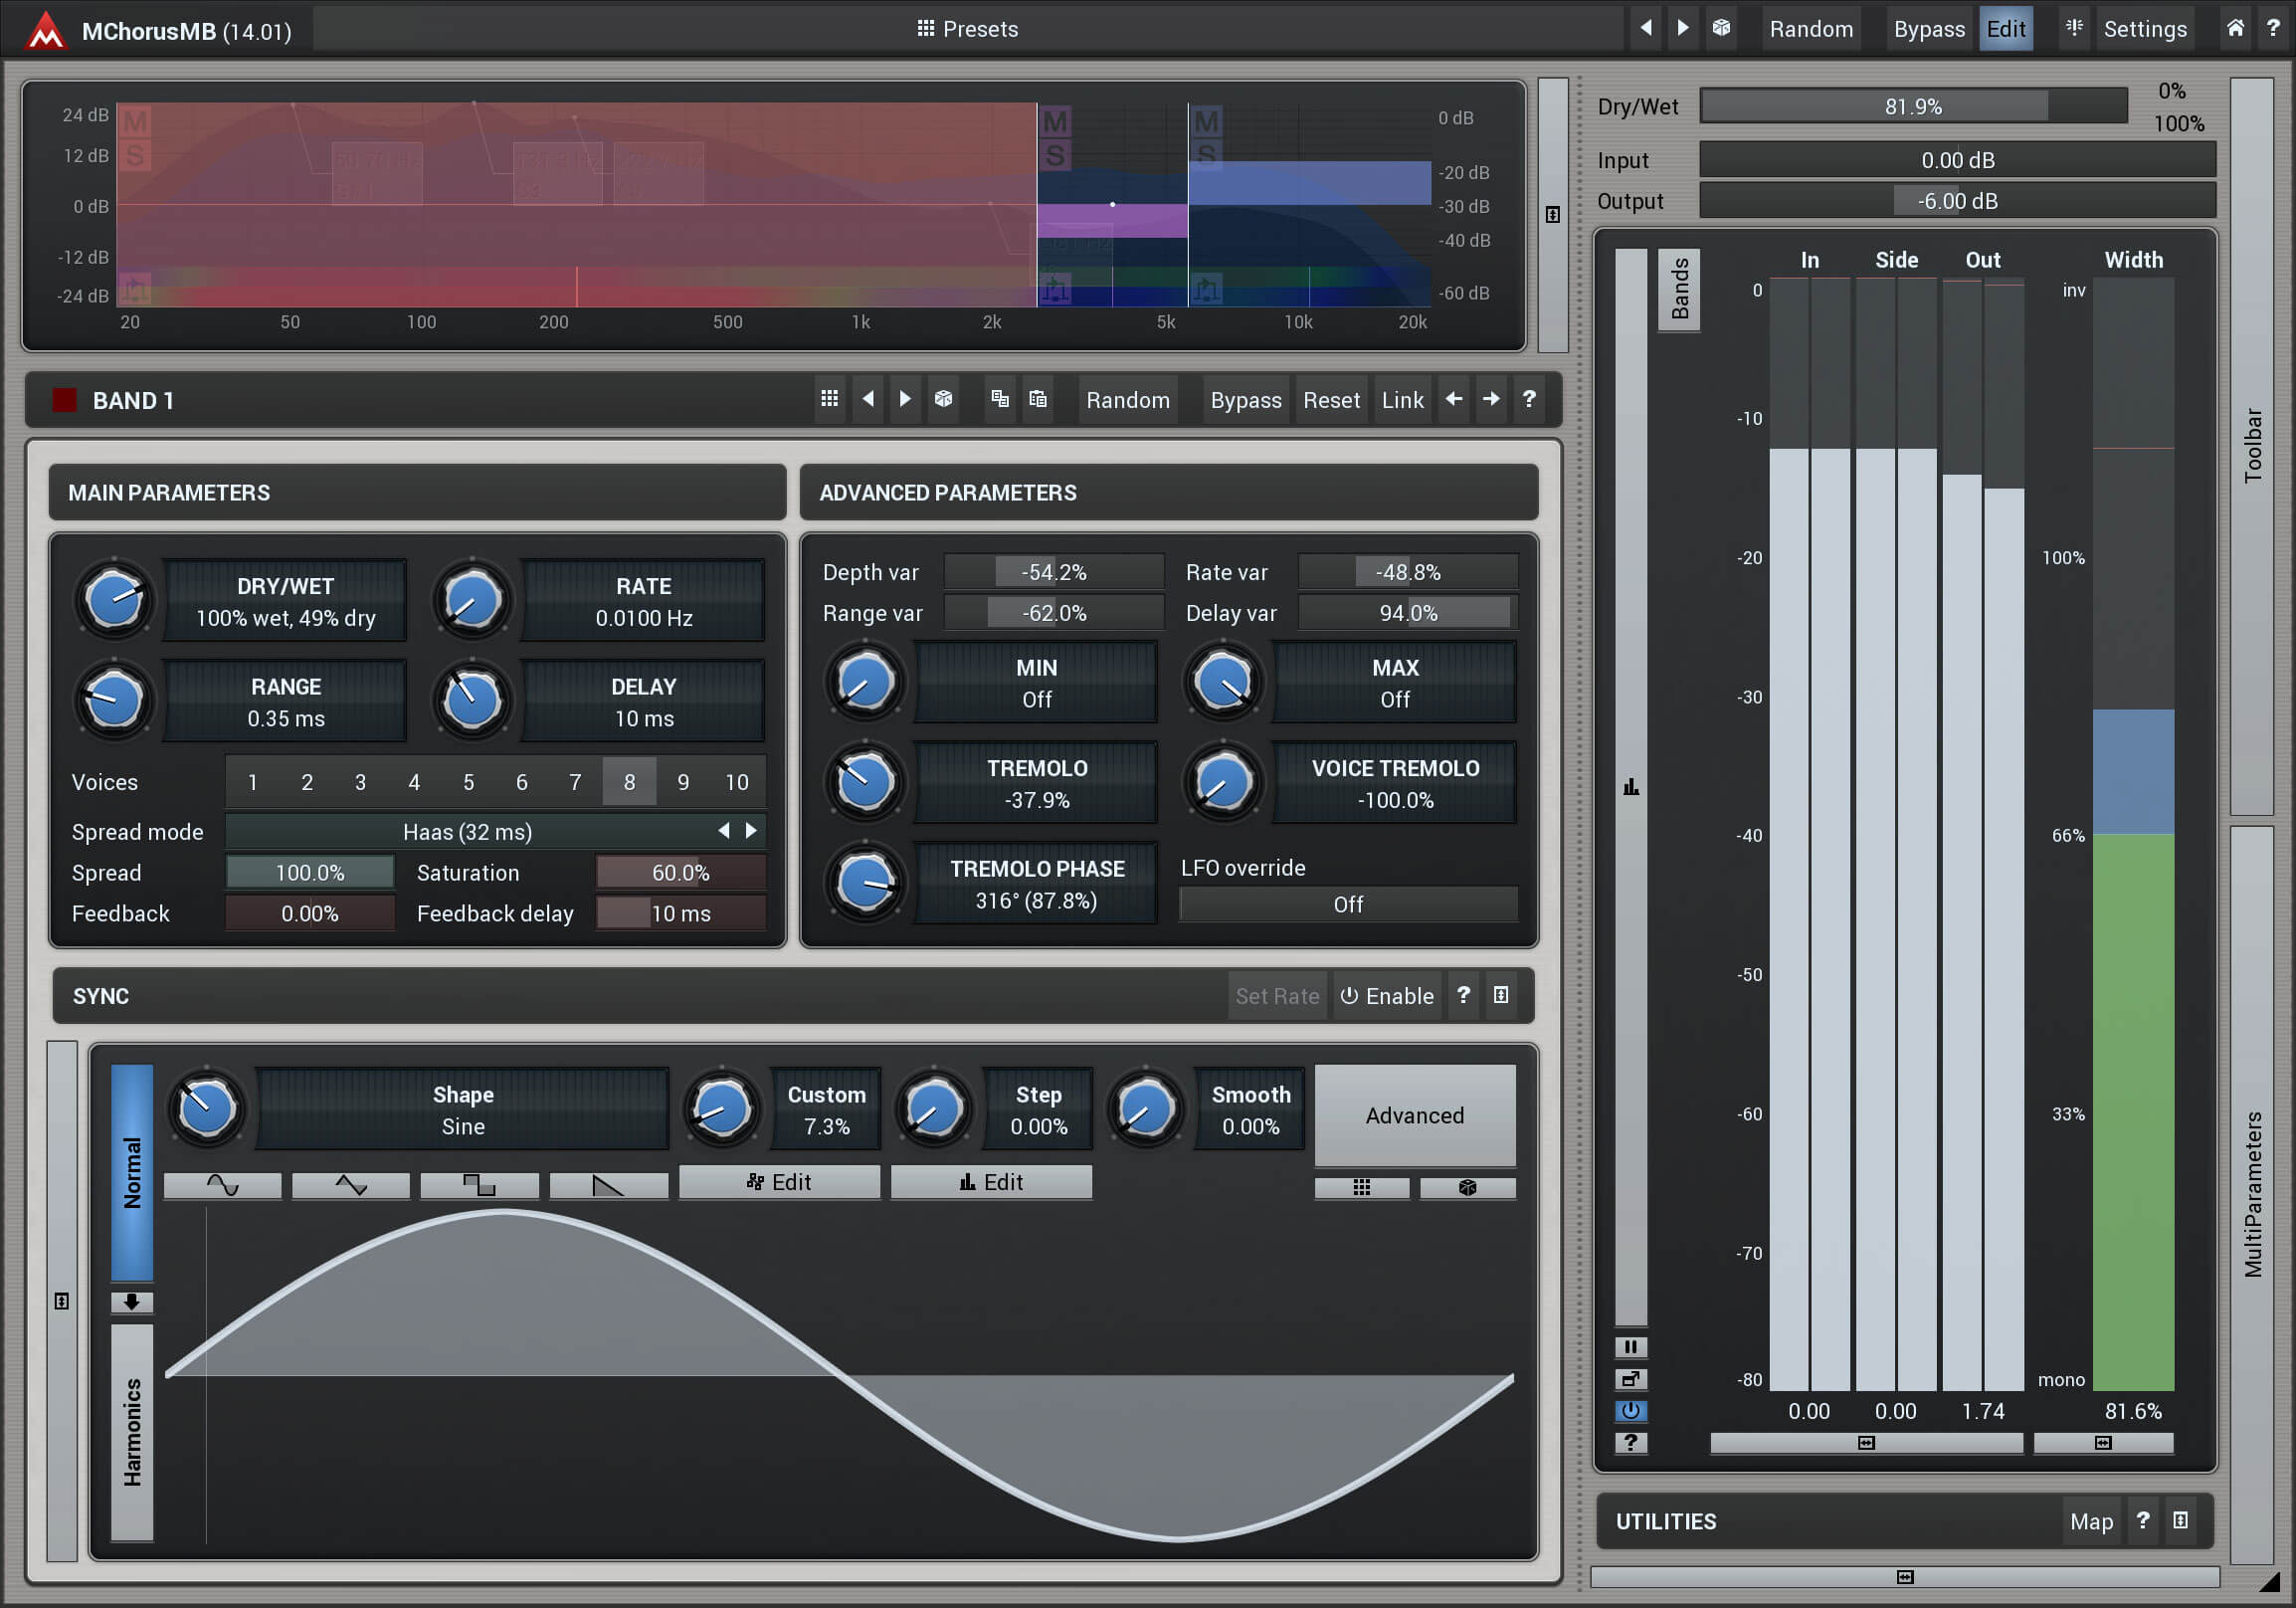2296x1608 pixels.
Task: Switch to the Harmonics oscillator tab
Action: click(132, 1432)
